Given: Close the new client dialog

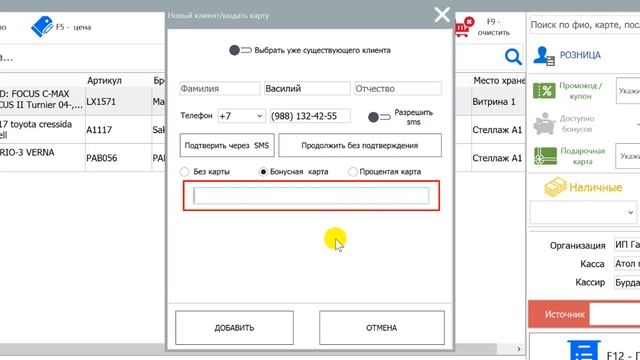Looking at the screenshot, I should click(442, 15).
